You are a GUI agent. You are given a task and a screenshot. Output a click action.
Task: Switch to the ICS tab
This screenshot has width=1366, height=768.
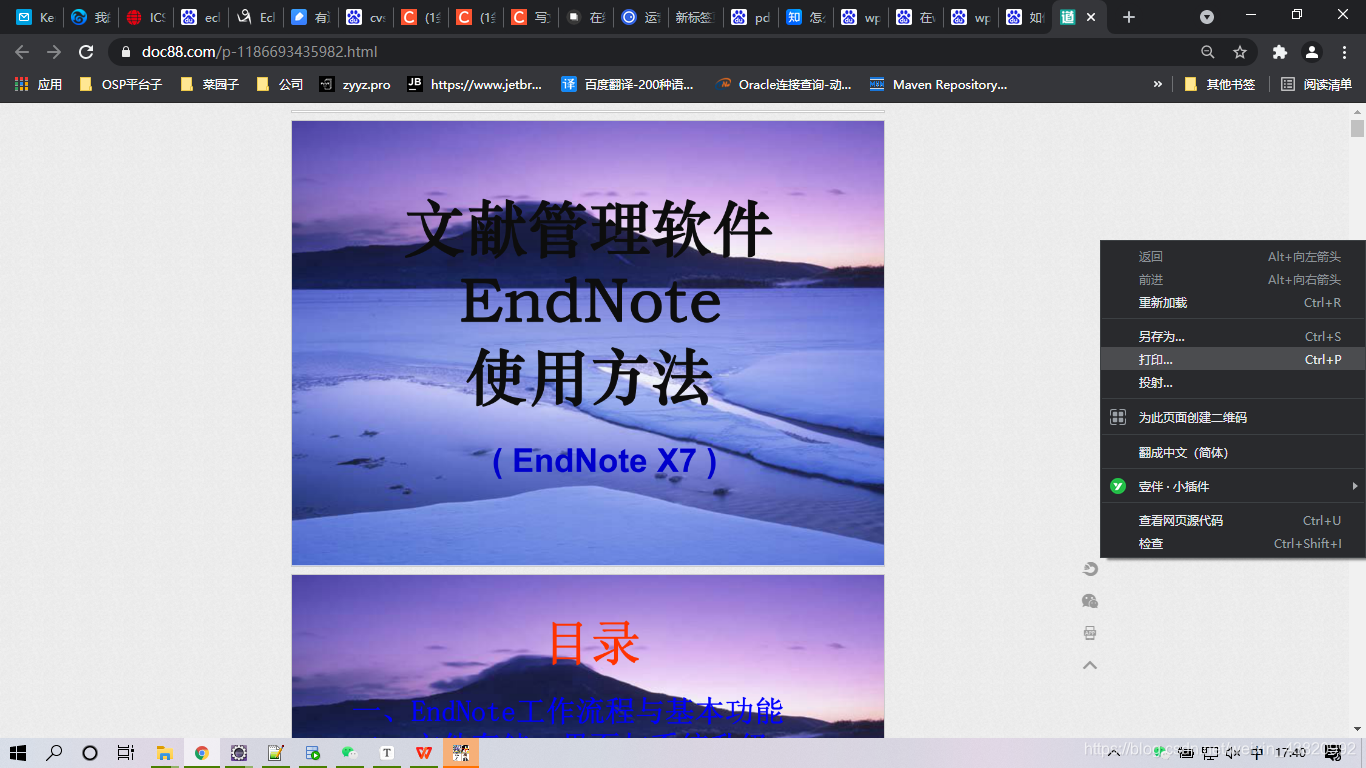coord(145,17)
